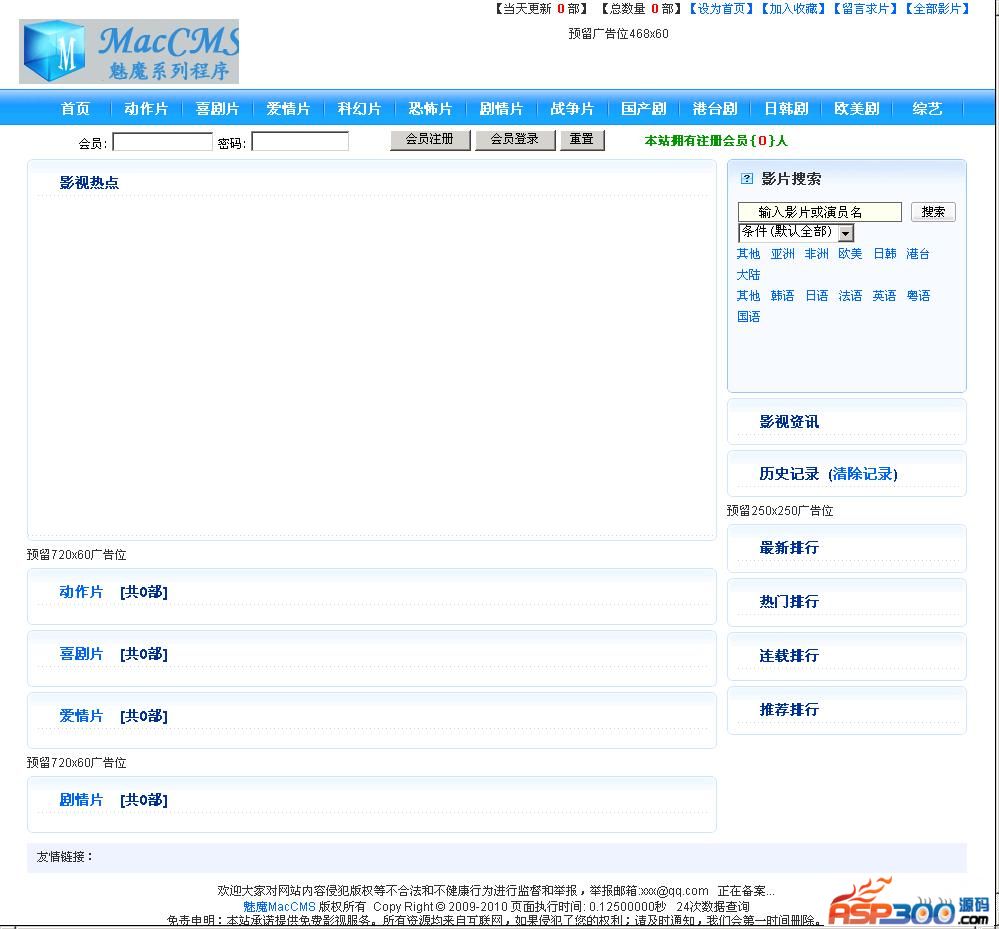Click the 热门排行 panel heading
Screen dimensions: 999x929
coord(789,601)
